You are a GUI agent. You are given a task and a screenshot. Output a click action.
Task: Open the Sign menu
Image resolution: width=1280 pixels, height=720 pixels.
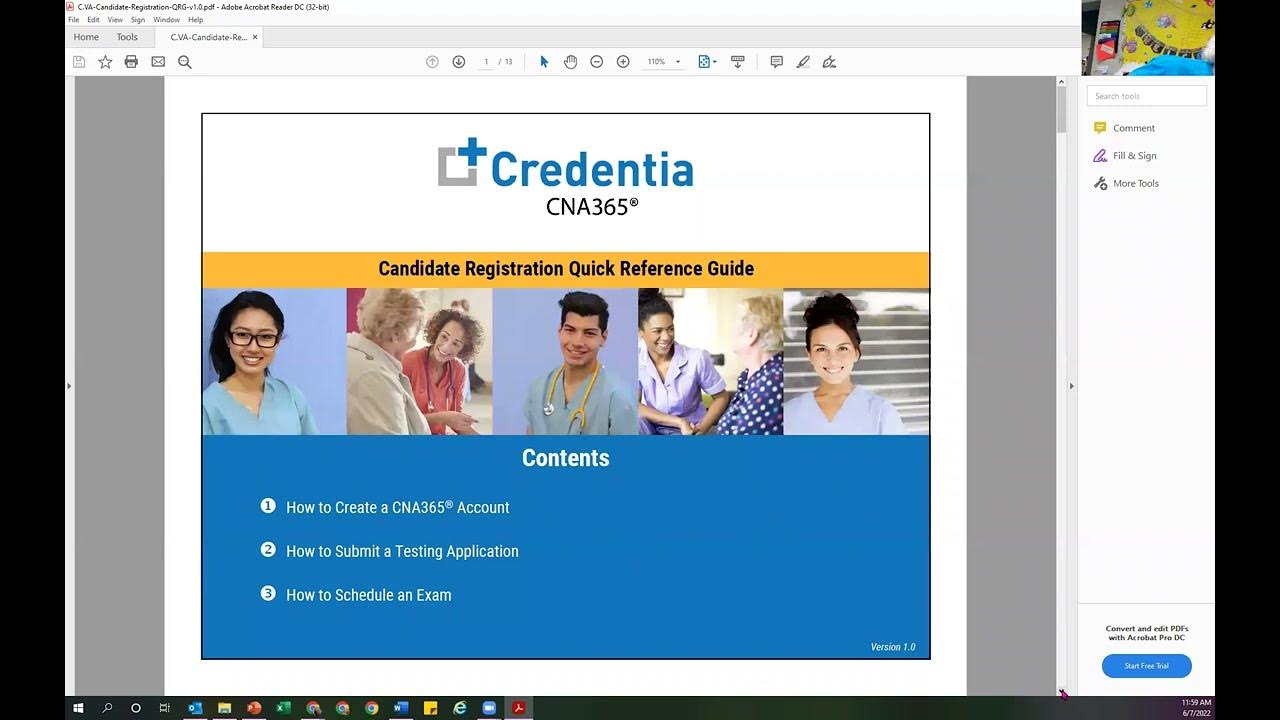click(138, 20)
